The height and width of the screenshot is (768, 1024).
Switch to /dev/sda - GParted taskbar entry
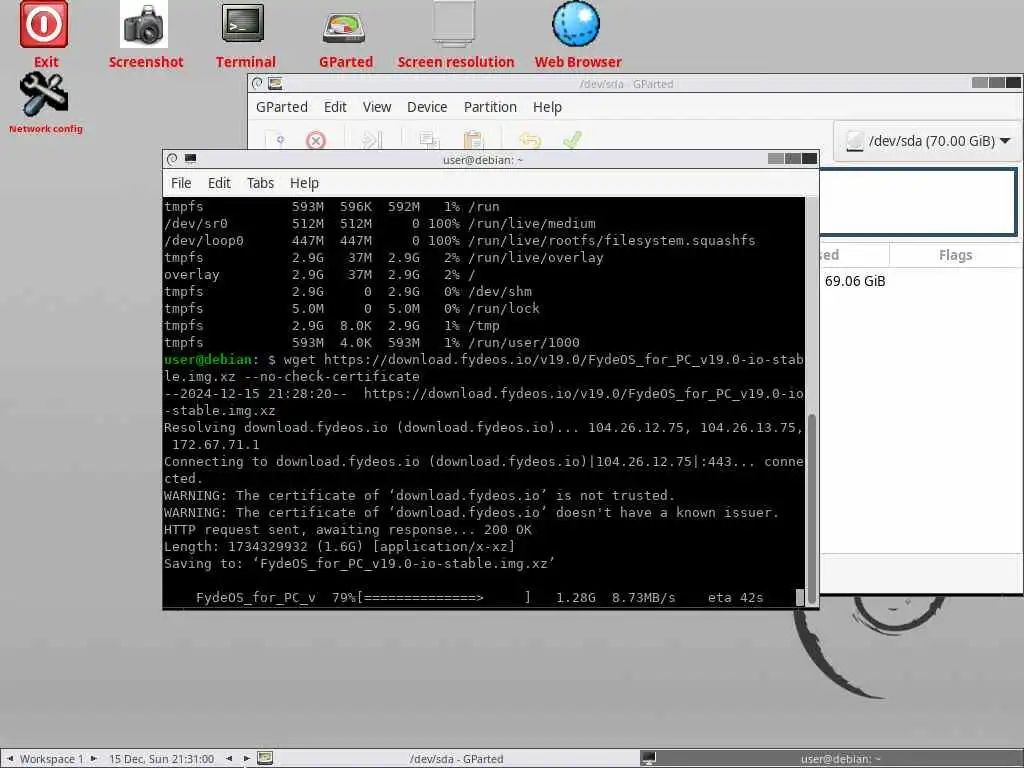coord(456,758)
